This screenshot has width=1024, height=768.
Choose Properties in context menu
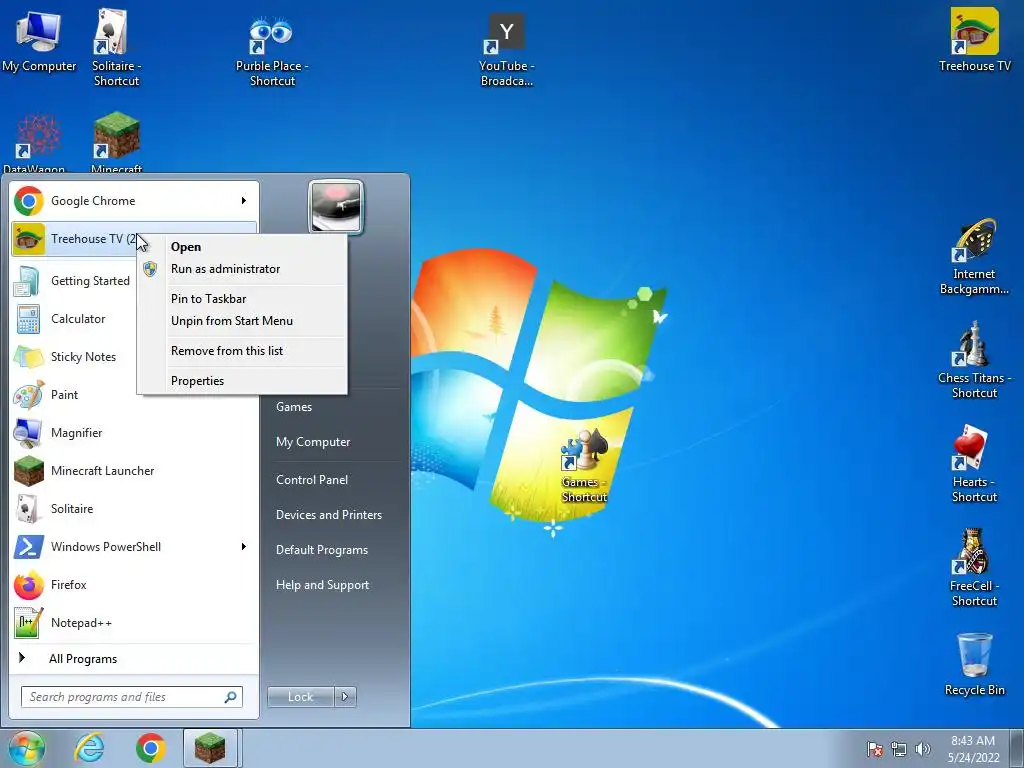(x=242, y=381)
